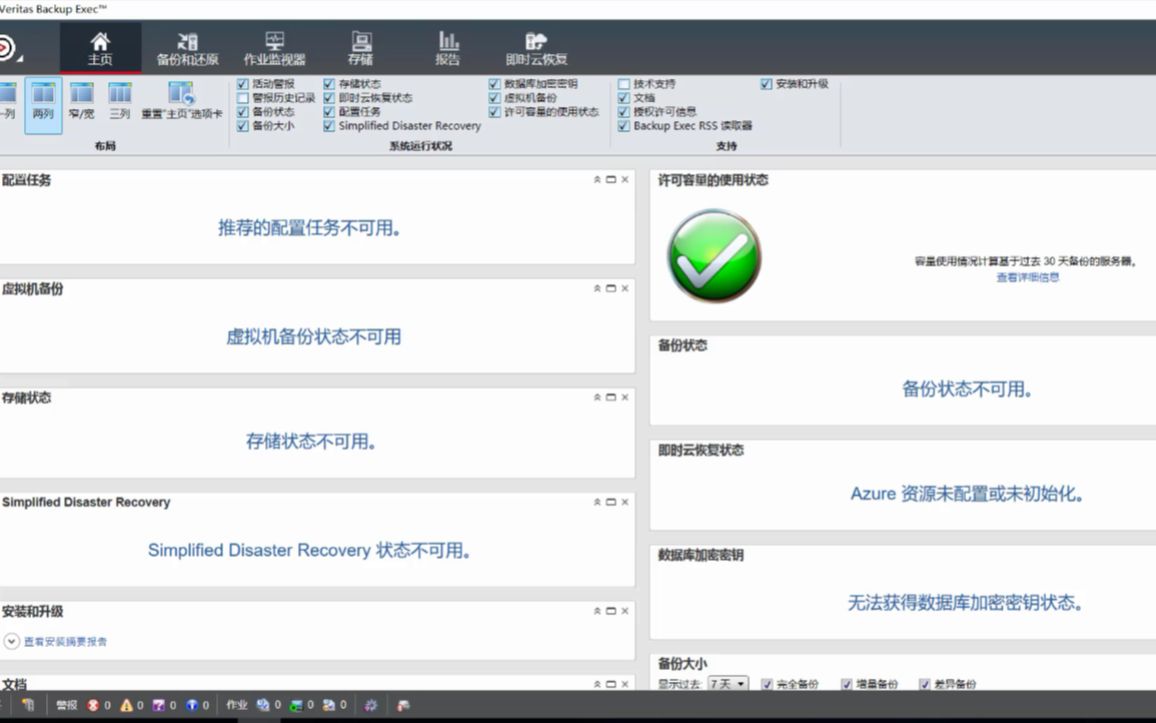Switch to the 即时云恢复 tab
This screenshot has height=723, width=1156.
click(536, 49)
